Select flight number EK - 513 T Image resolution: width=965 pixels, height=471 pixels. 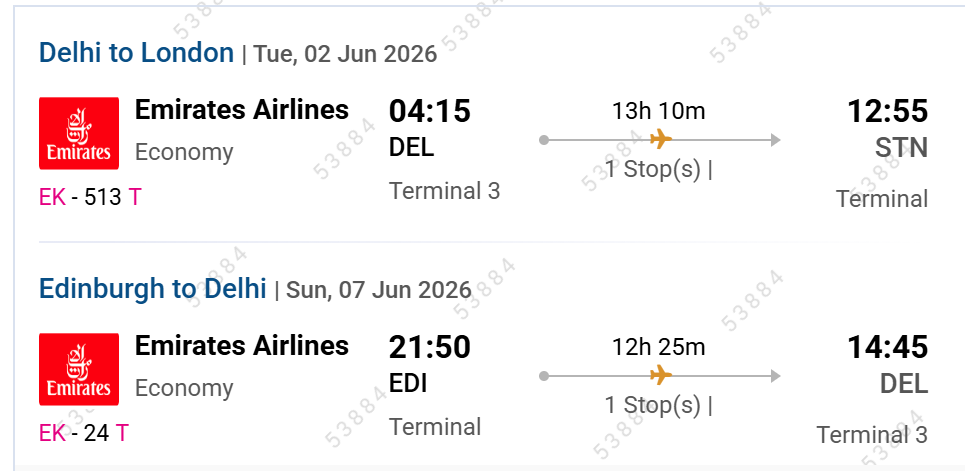click(90, 197)
